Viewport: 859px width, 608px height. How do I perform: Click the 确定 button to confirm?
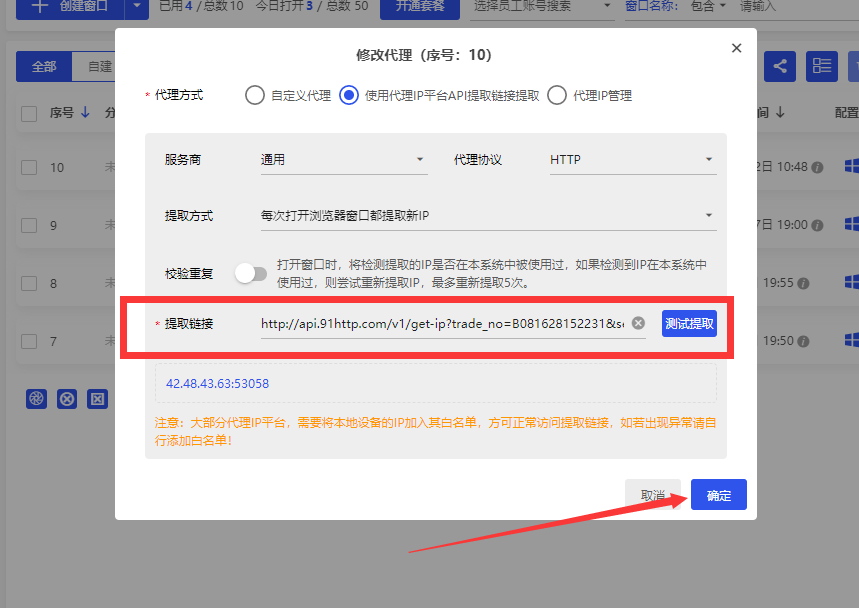coord(718,495)
